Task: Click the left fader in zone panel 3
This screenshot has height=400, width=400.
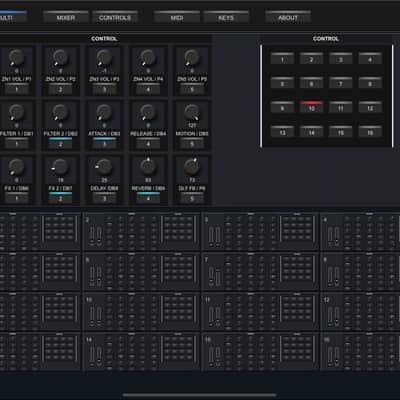Action: 211,236
